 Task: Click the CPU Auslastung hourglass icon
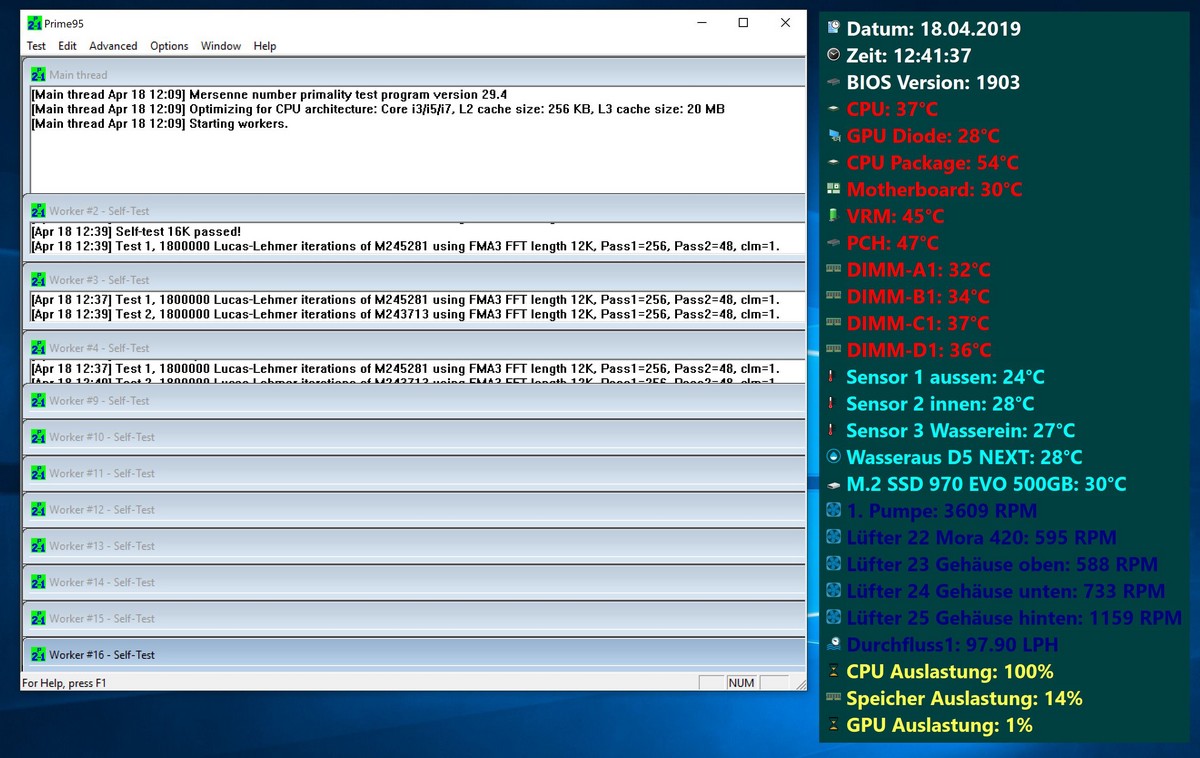pos(834,671)
